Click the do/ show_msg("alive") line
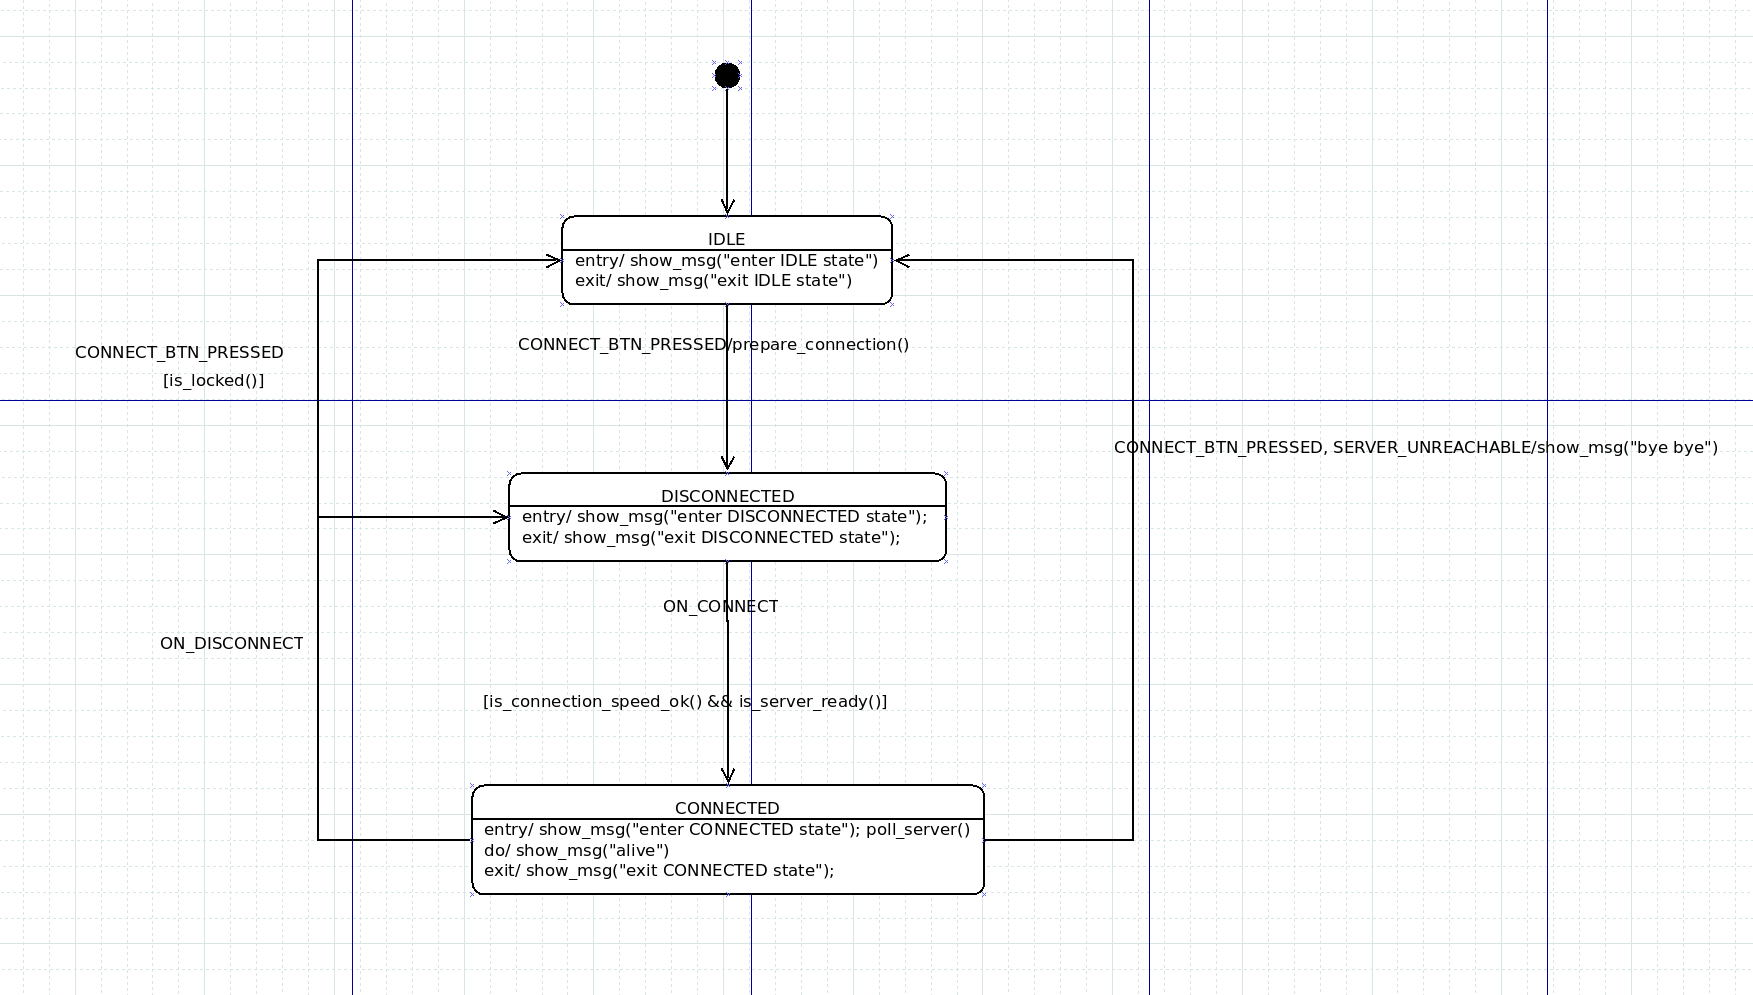Image resolution: width=1753 pixels, height=995 pixels. click(x=576, y=850)
